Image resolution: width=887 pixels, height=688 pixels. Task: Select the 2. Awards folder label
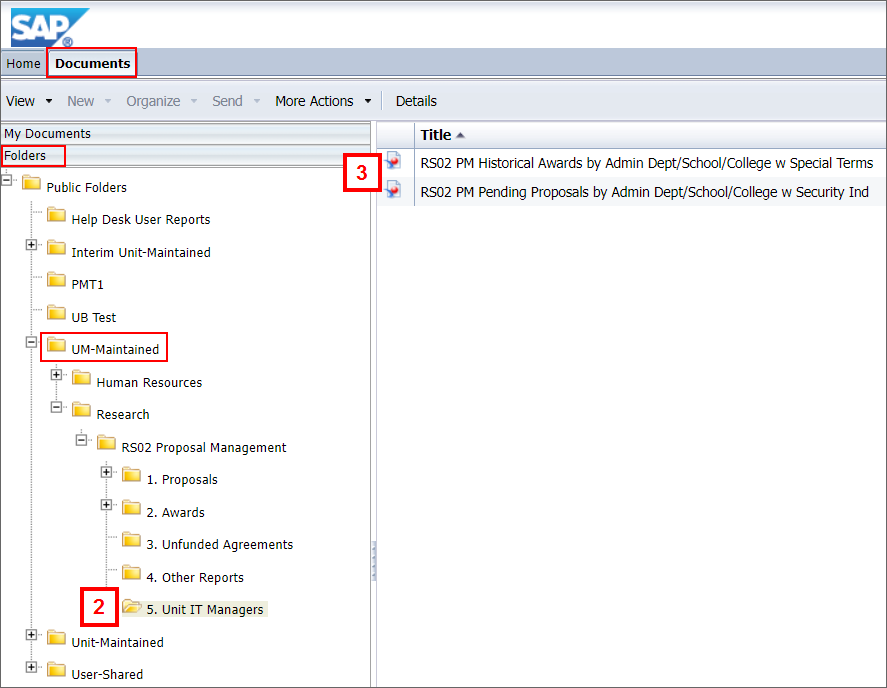coord(175,513)
